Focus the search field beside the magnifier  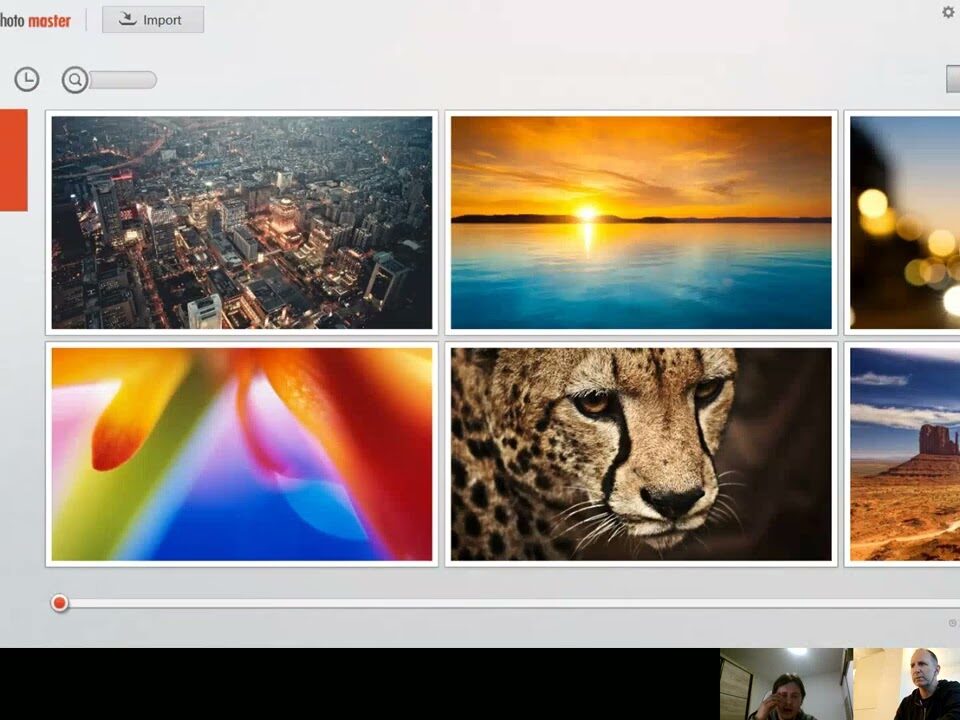point(122,80)
